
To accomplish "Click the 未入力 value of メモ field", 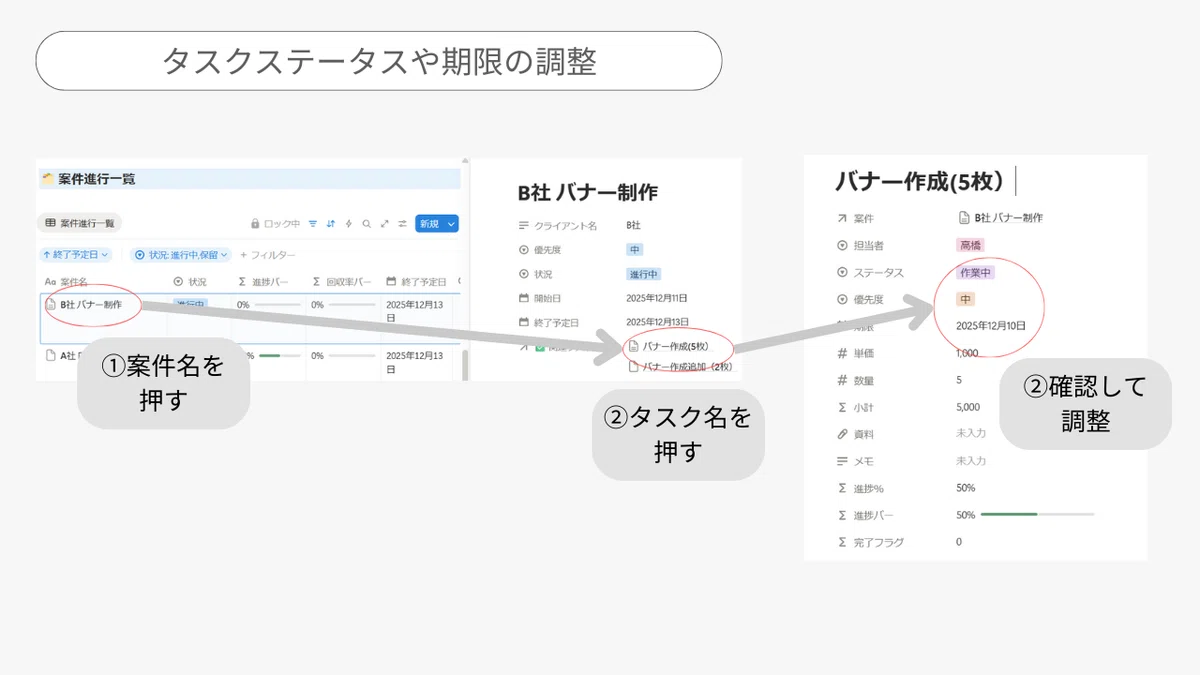I will coord(971,461).
